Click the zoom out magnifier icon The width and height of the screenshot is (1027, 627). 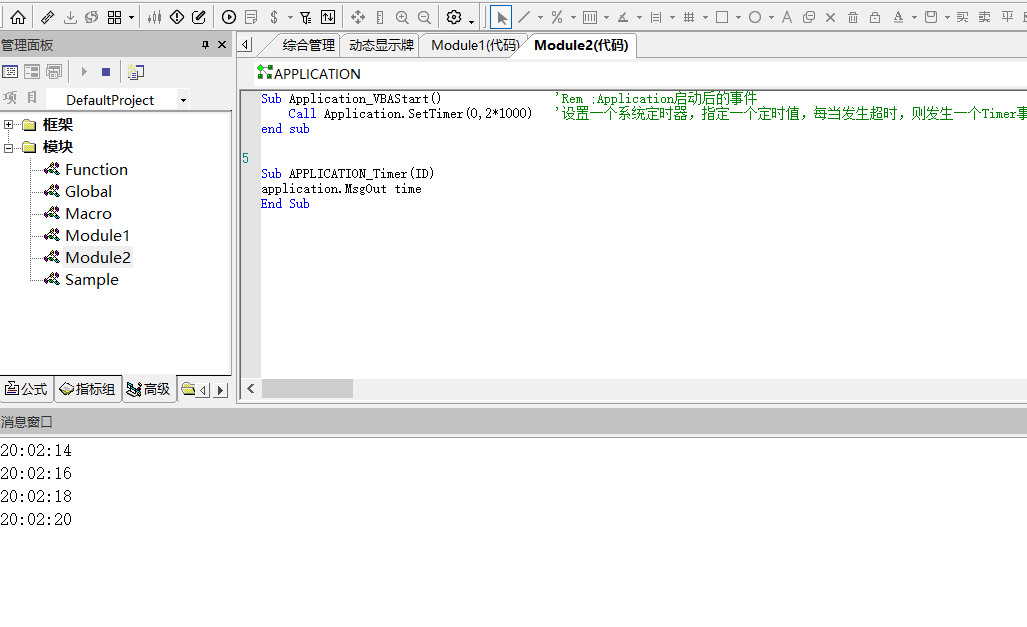(x=424, y=18)
